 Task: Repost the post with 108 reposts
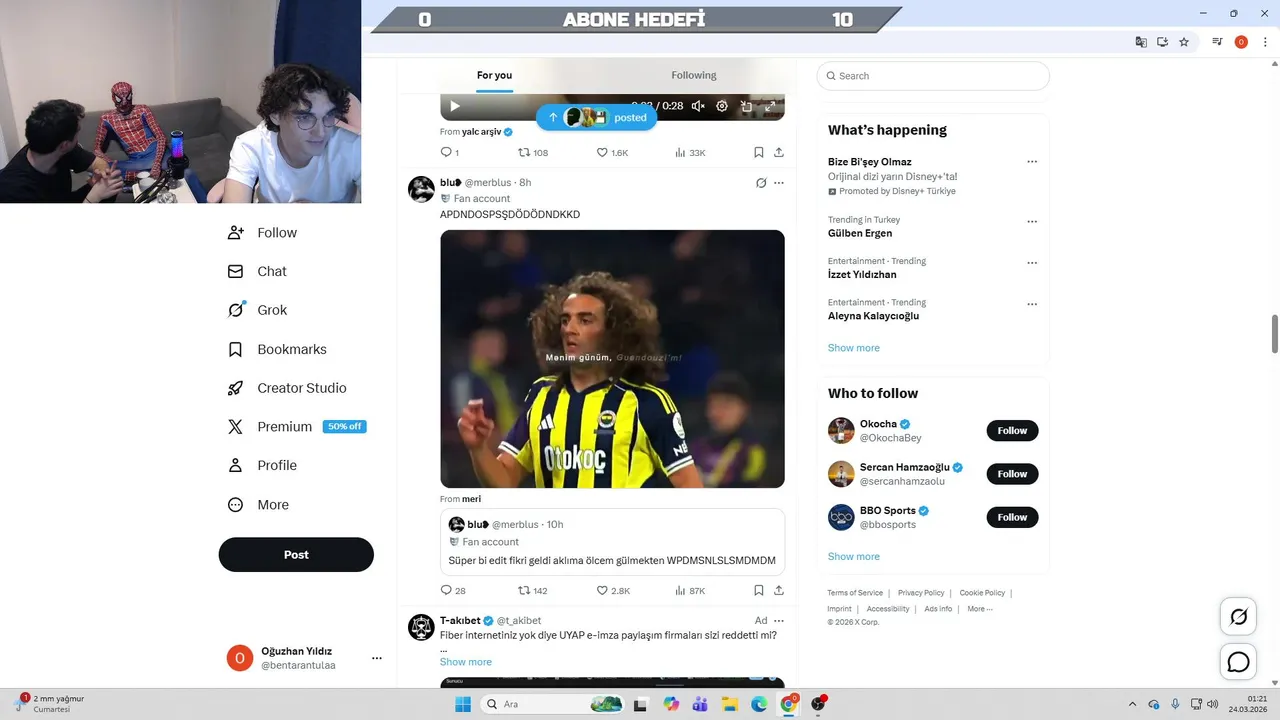pos(532,153)
